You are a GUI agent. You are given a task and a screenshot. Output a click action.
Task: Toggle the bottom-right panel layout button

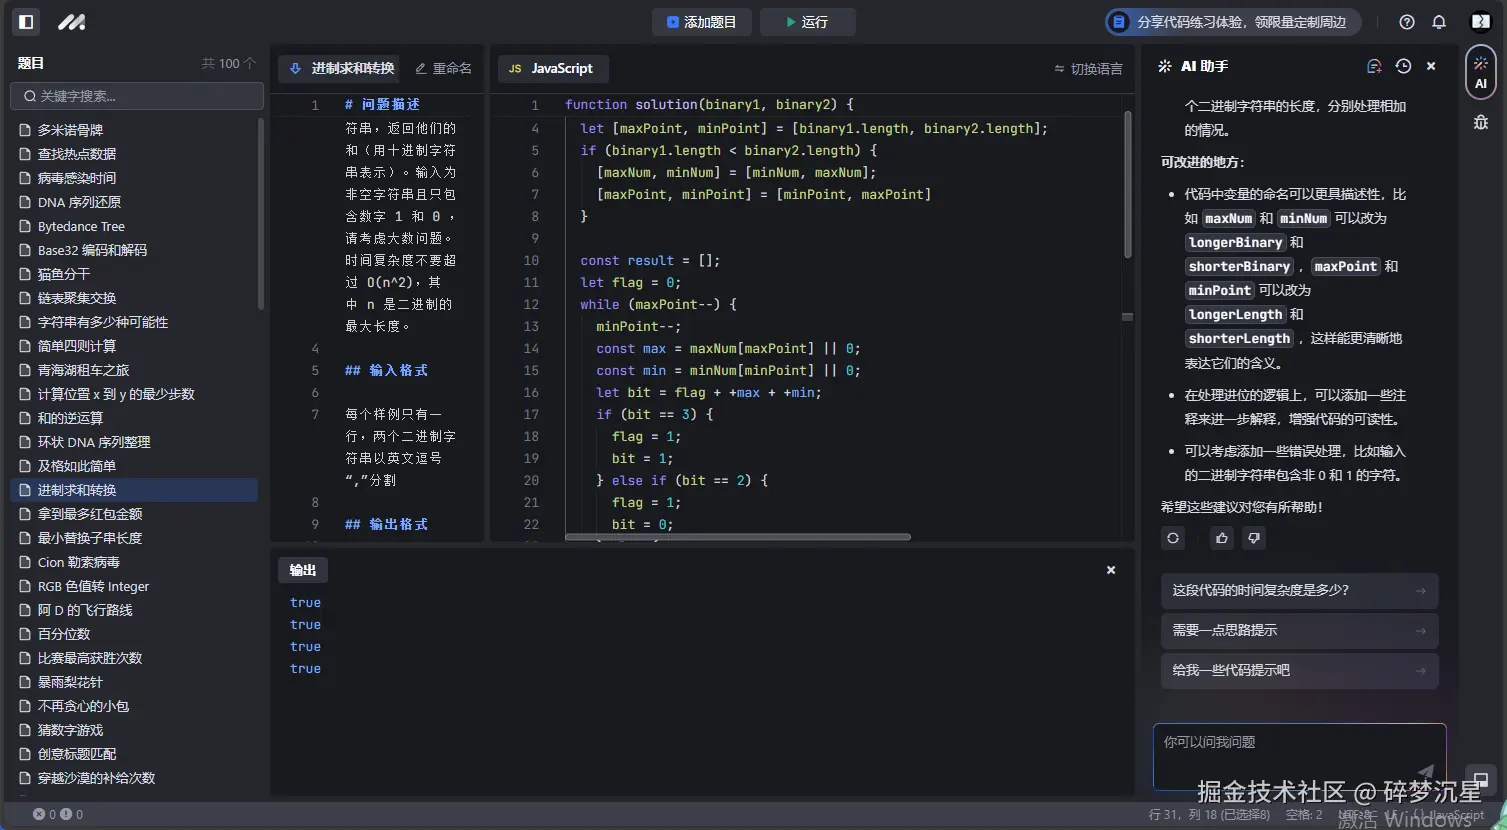[x=1481, y=779]
